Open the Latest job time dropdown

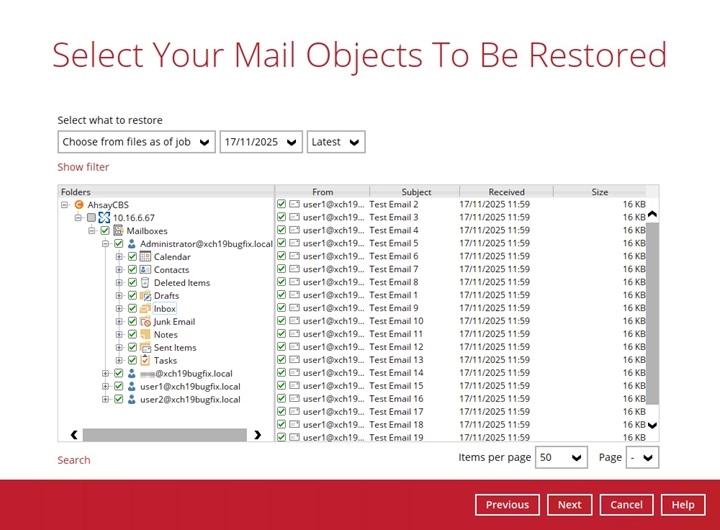pyautogui.click(x=336, y=142)
